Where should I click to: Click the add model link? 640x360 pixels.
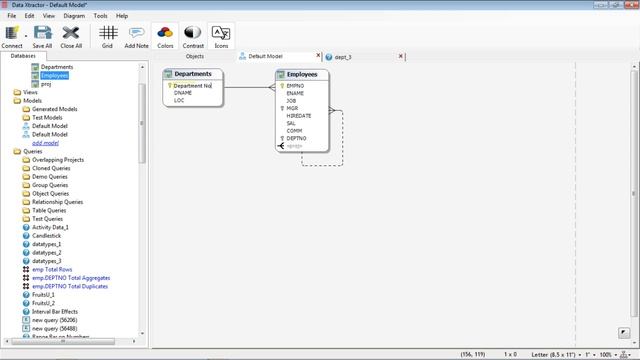(x=45, y=143)
